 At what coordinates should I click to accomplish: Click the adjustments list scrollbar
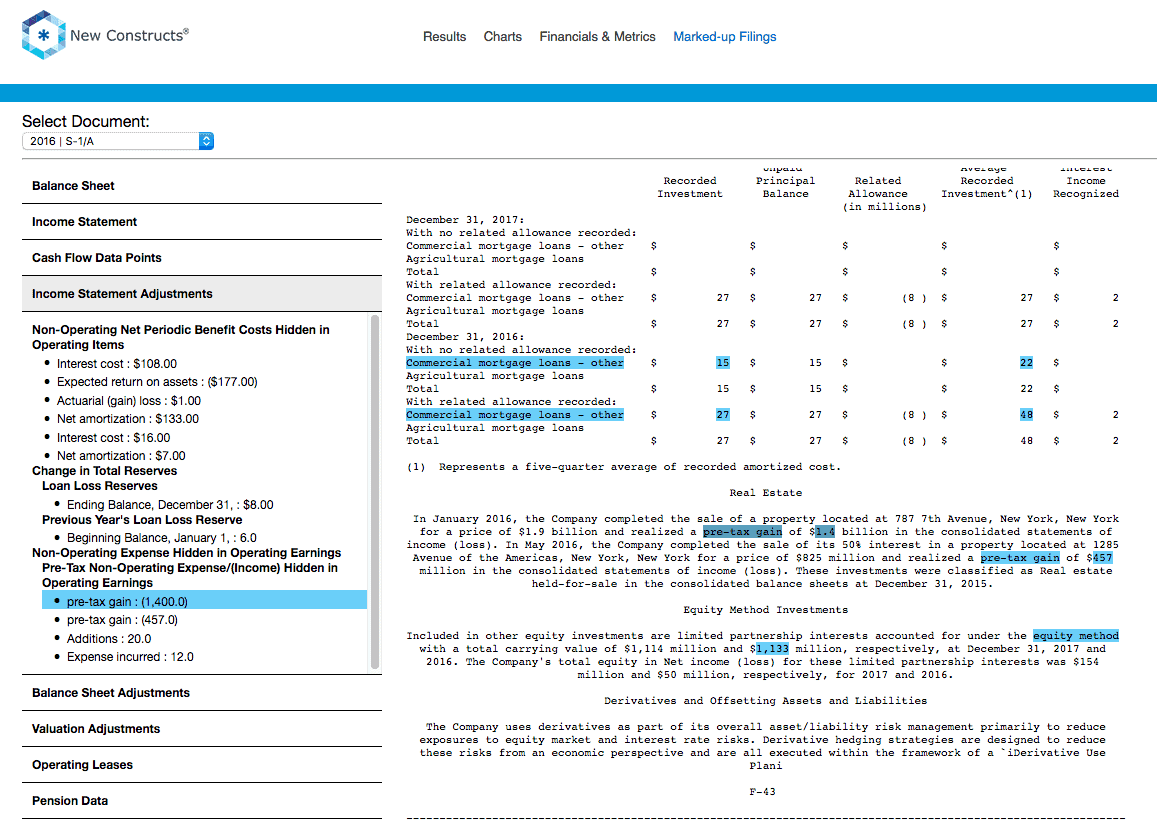coord(375,491)
